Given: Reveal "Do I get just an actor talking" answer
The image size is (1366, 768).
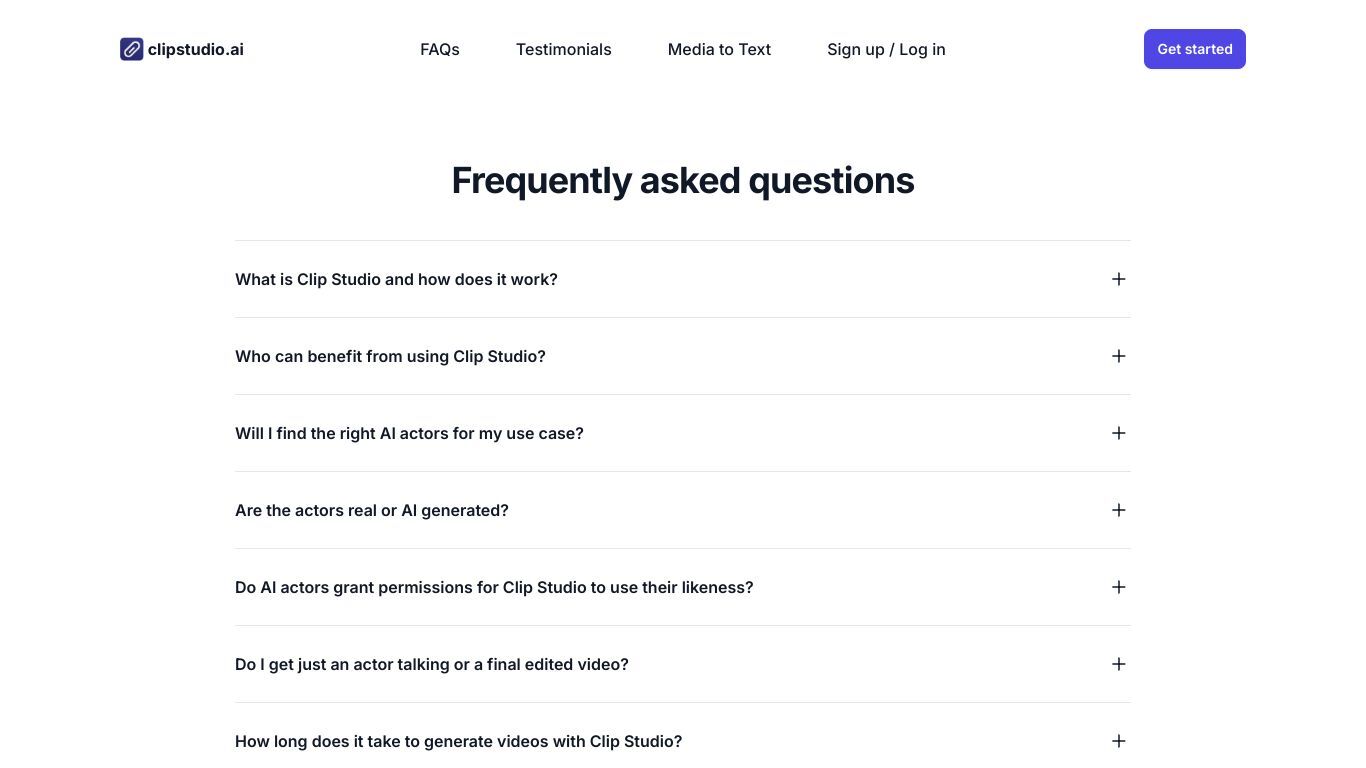Looking at the screenshot, I should point(431,664).
